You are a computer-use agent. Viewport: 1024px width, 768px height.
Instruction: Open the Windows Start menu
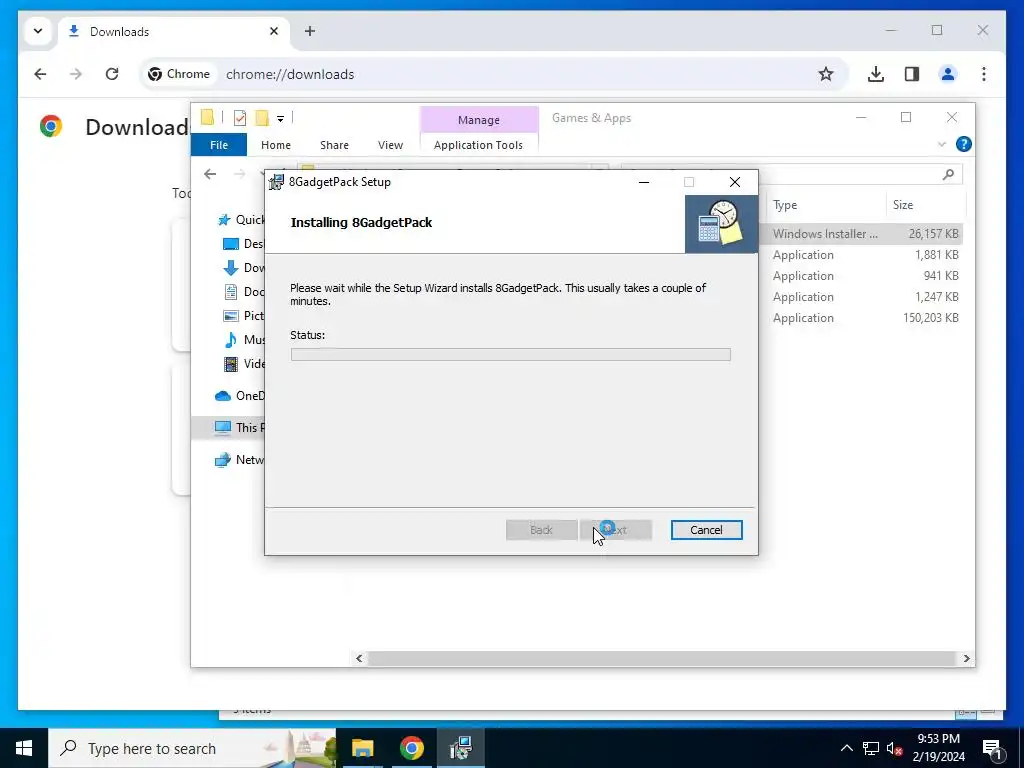coord(24,748)
